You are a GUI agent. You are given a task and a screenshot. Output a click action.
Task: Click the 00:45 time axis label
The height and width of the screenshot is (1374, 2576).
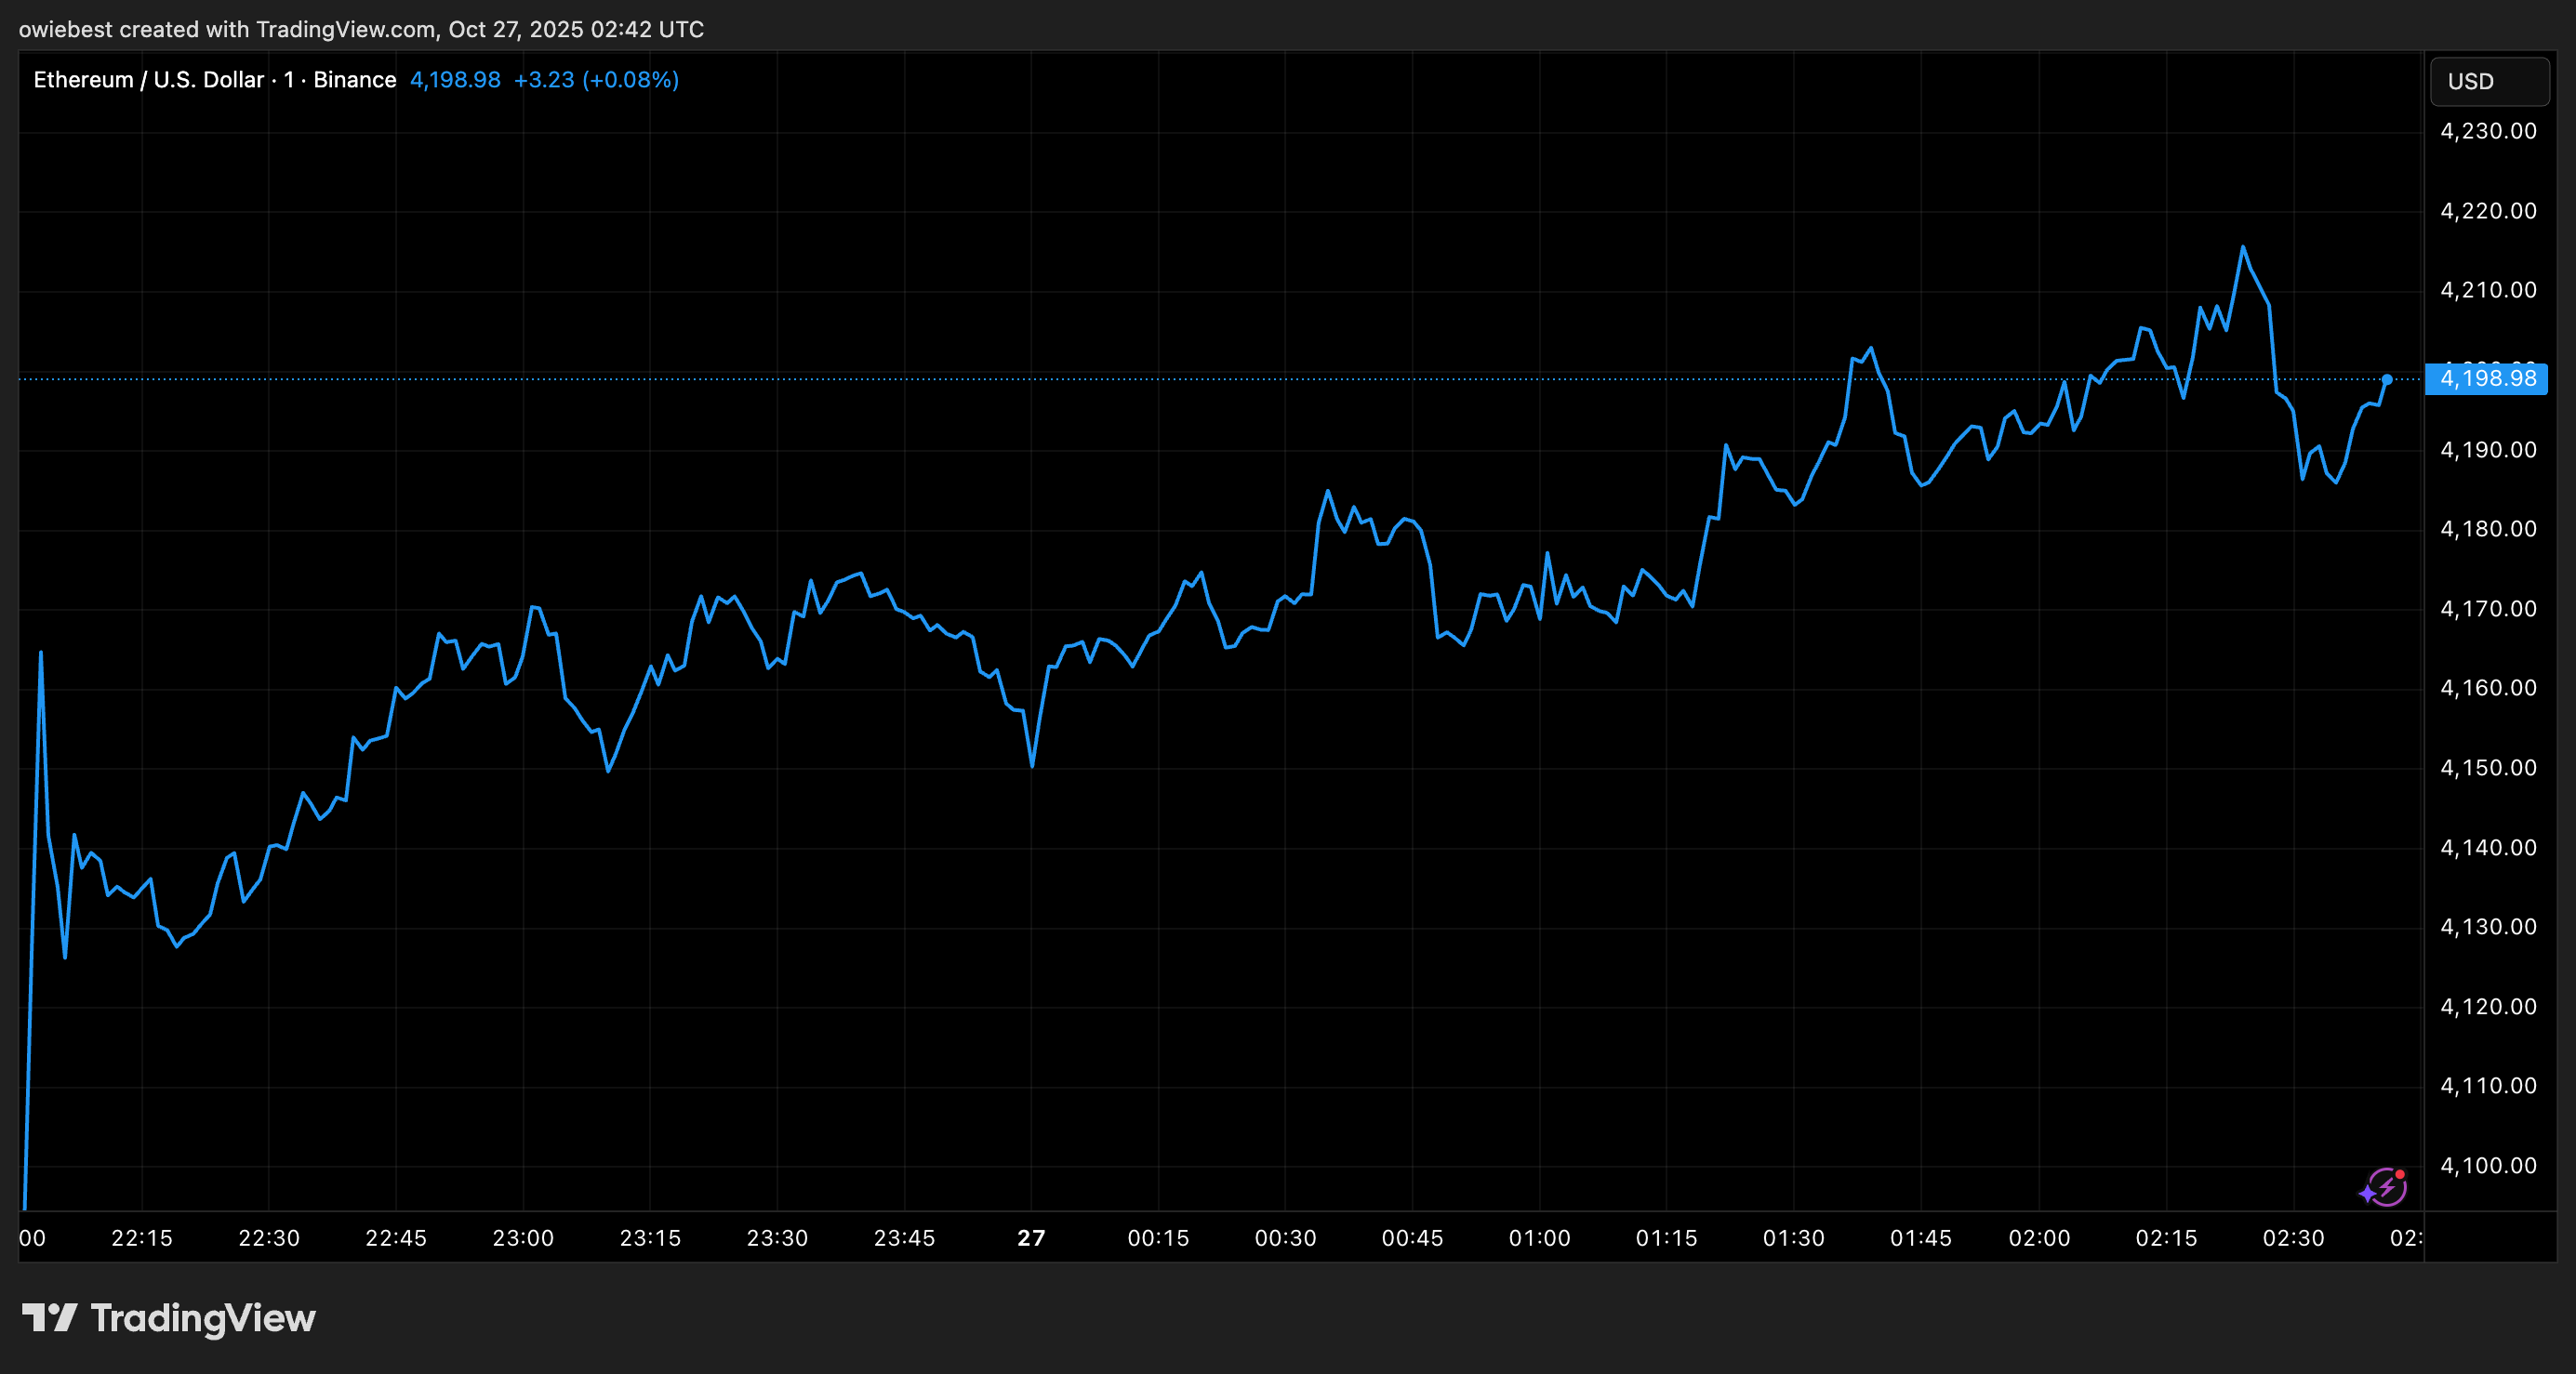click(x=1412, y=1238)
